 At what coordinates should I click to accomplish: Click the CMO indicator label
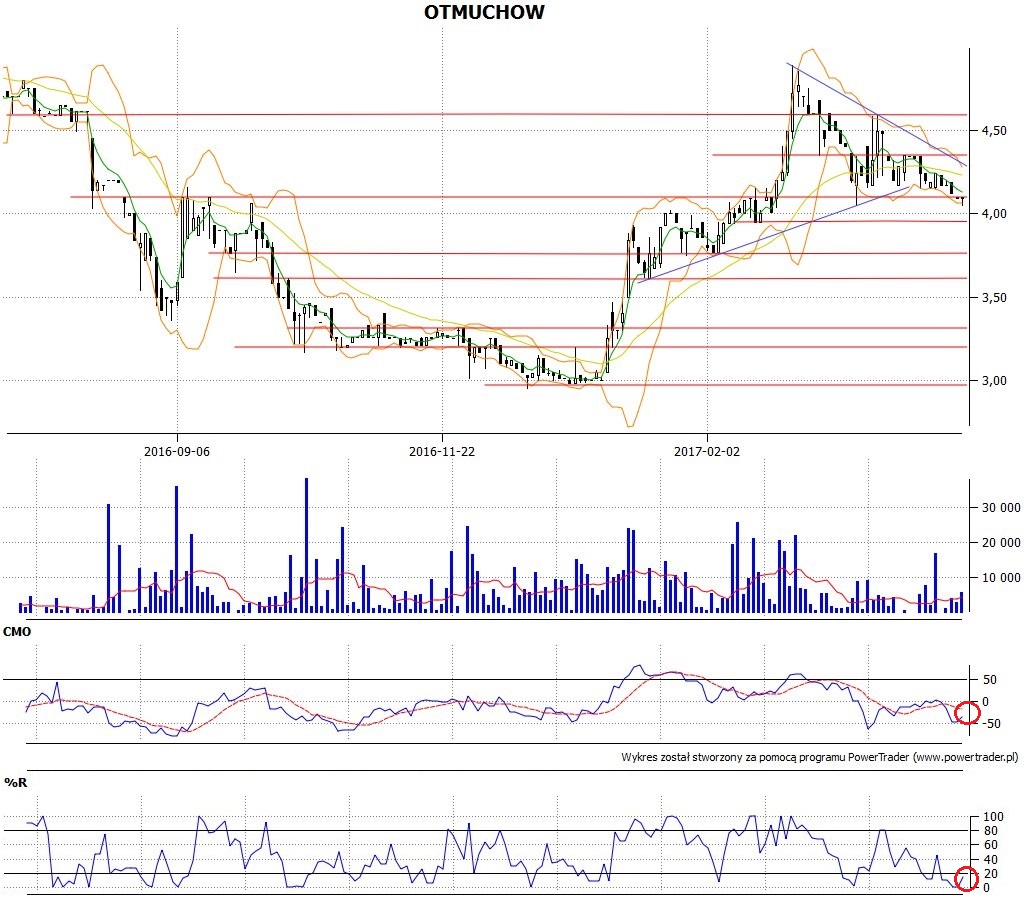tap(17, 632)
